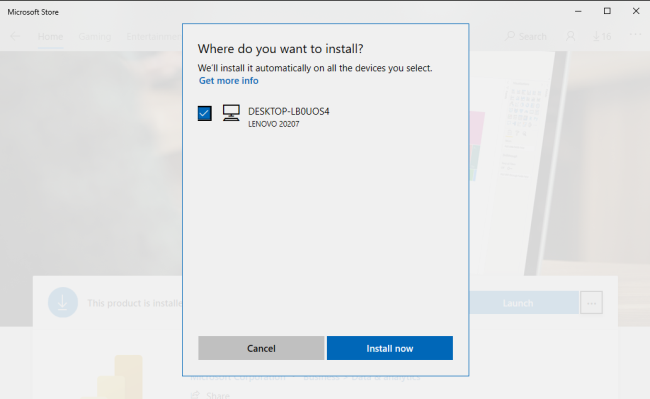650x399 pixels.
Task: Uncheck the DESKTOP-LB0UOS4 device checkbox
Action: (204, 113)
